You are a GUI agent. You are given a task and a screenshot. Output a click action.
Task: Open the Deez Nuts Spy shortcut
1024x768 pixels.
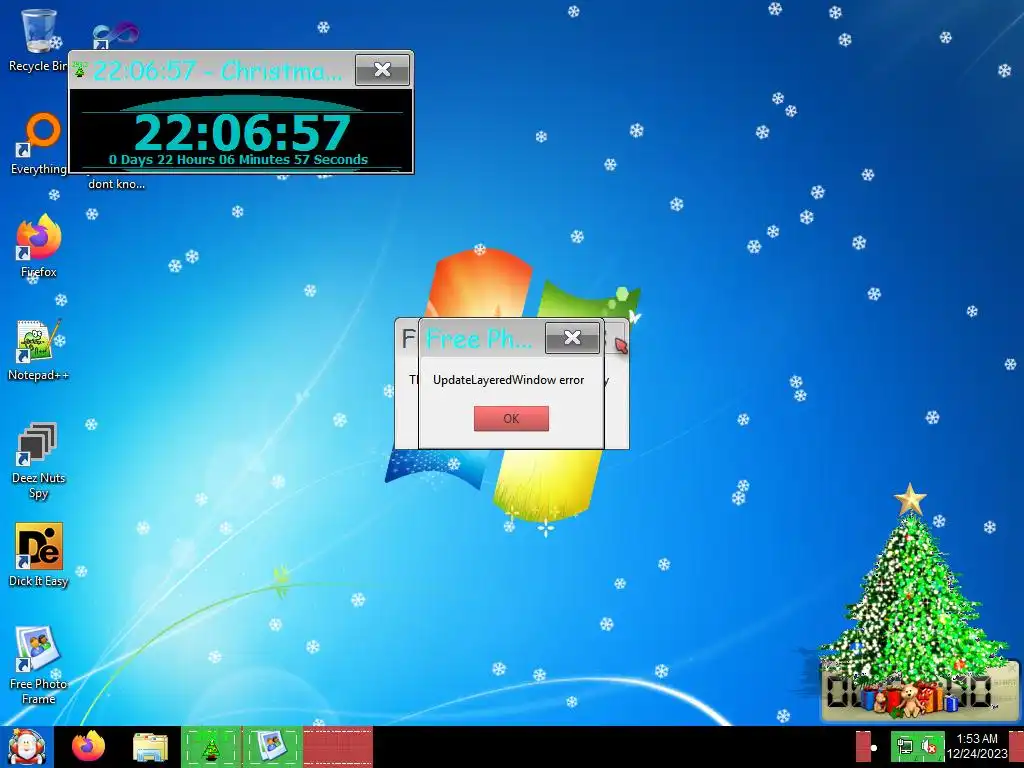39,460
